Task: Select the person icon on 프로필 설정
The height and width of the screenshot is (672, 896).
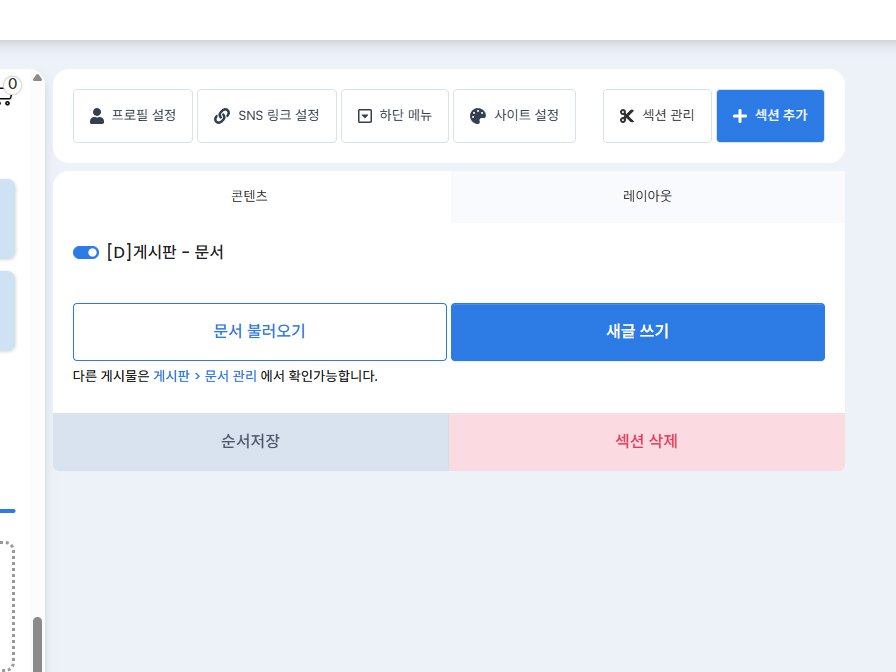Action: 95,115
